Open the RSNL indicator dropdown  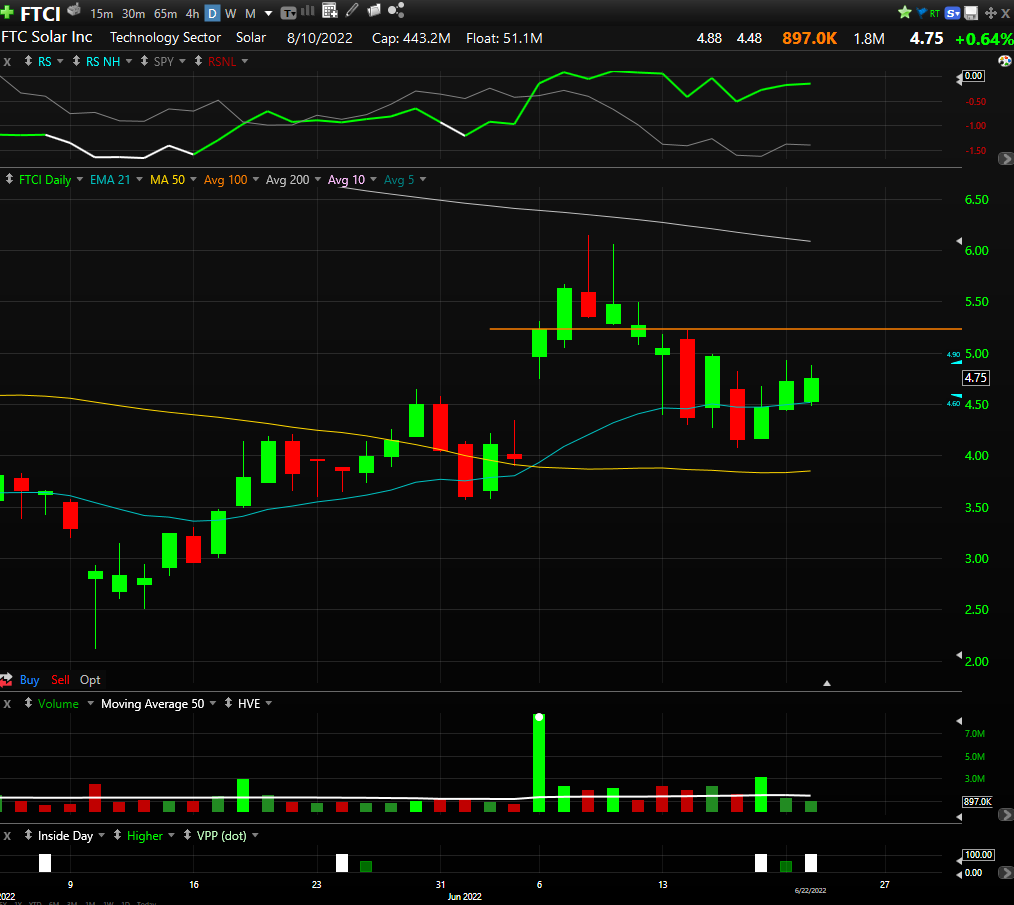click(x=244, y=61)
